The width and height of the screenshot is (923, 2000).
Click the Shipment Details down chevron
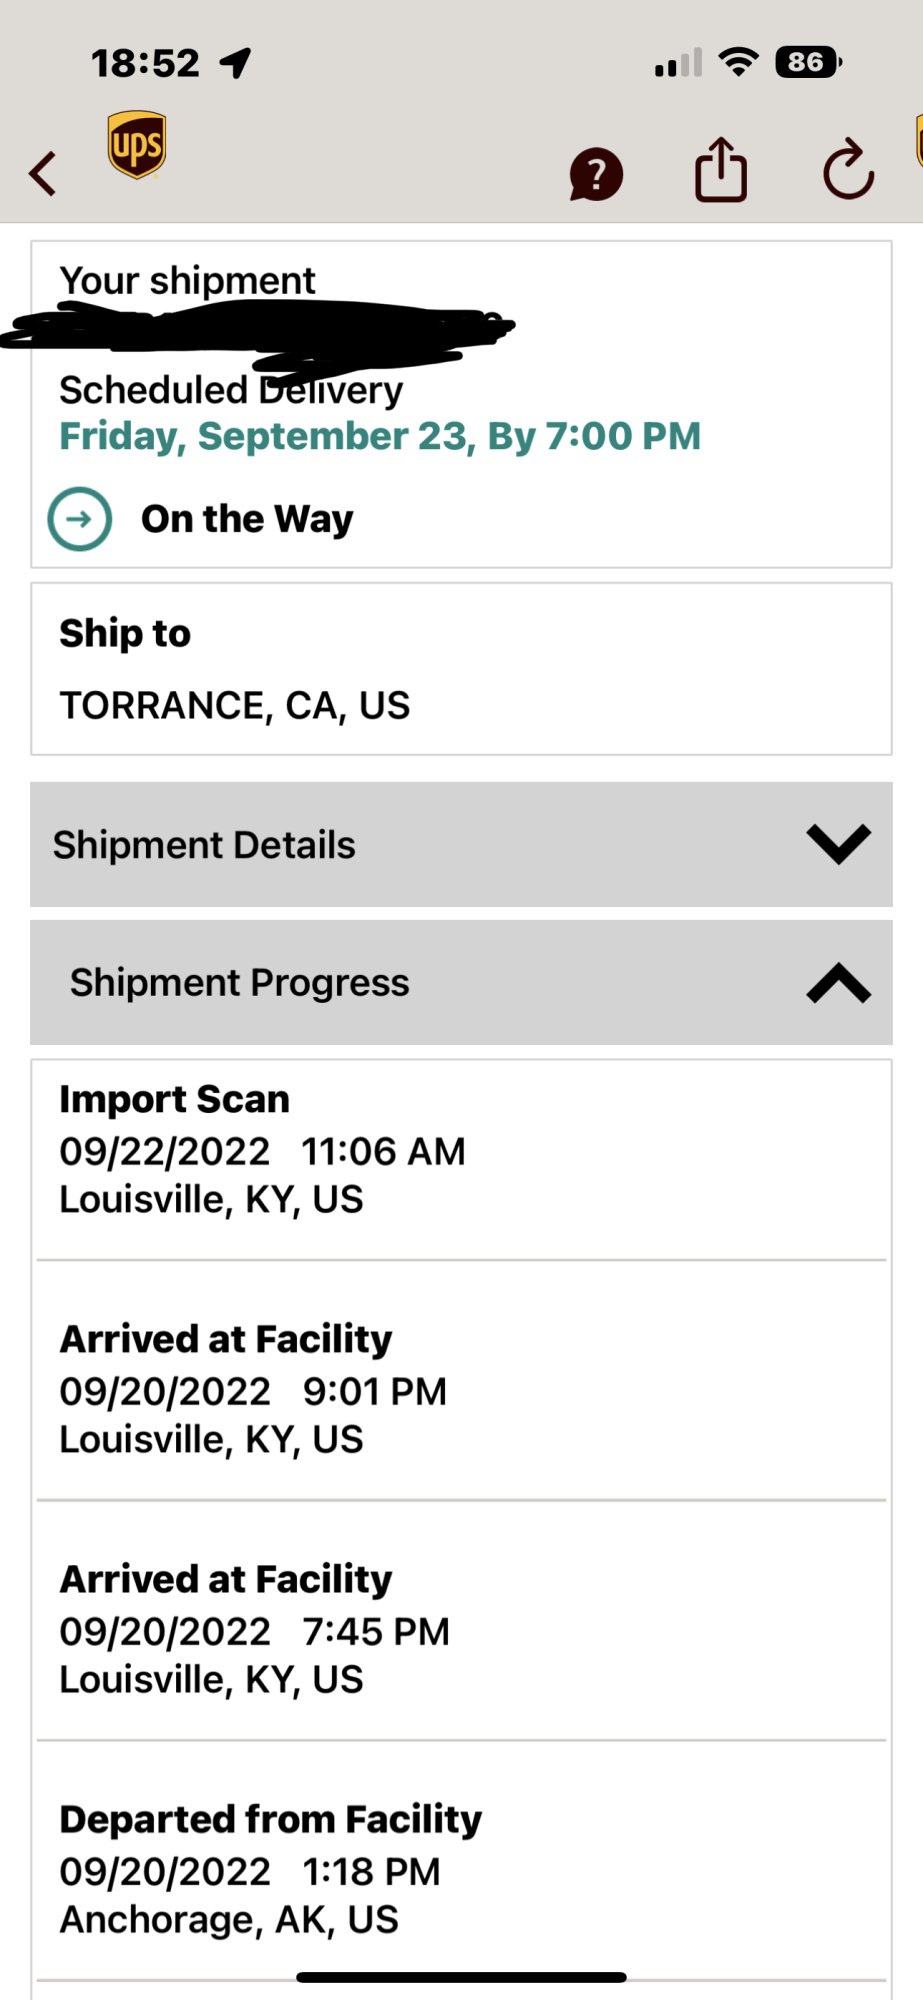(x=838, y=845)
